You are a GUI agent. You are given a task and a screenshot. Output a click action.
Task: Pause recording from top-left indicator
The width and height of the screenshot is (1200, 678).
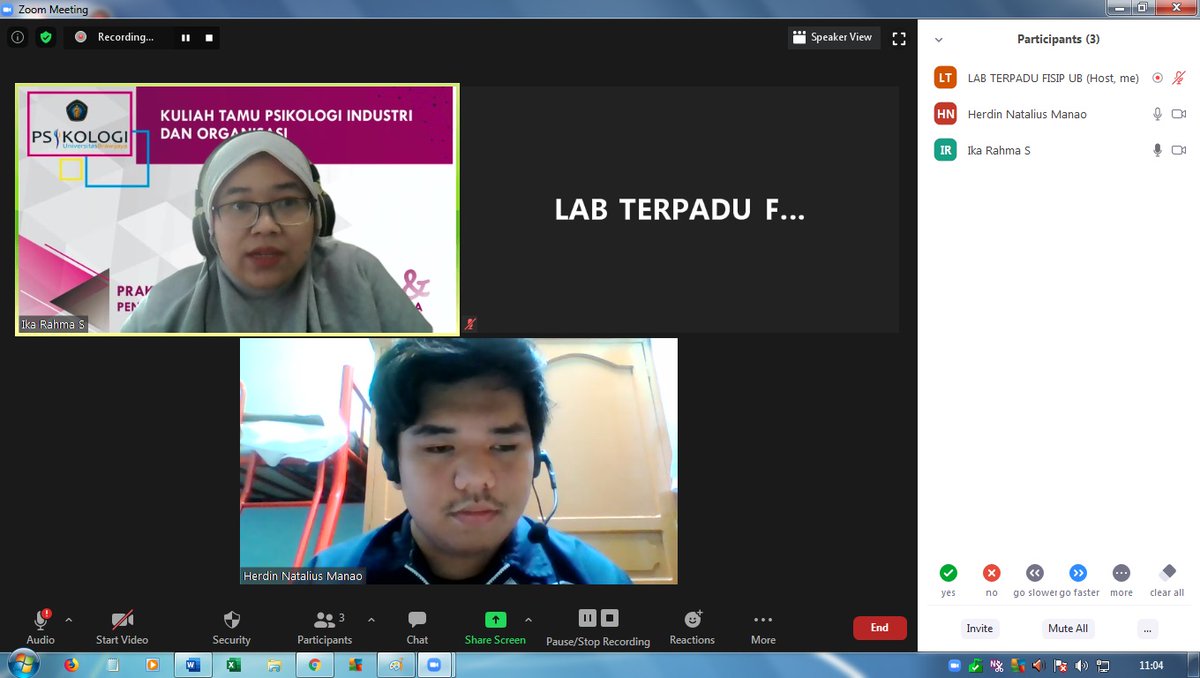(x=185, y=37)
